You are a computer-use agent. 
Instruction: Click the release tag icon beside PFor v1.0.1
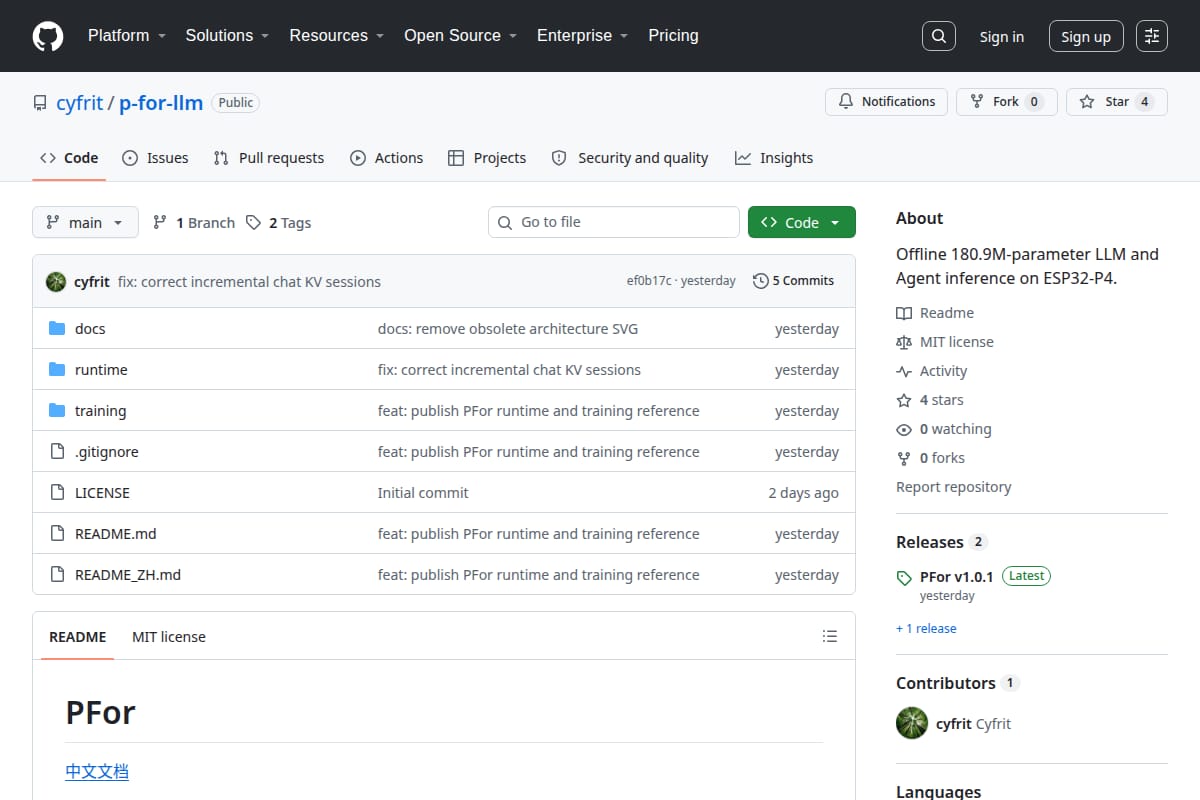pos(904,578)
